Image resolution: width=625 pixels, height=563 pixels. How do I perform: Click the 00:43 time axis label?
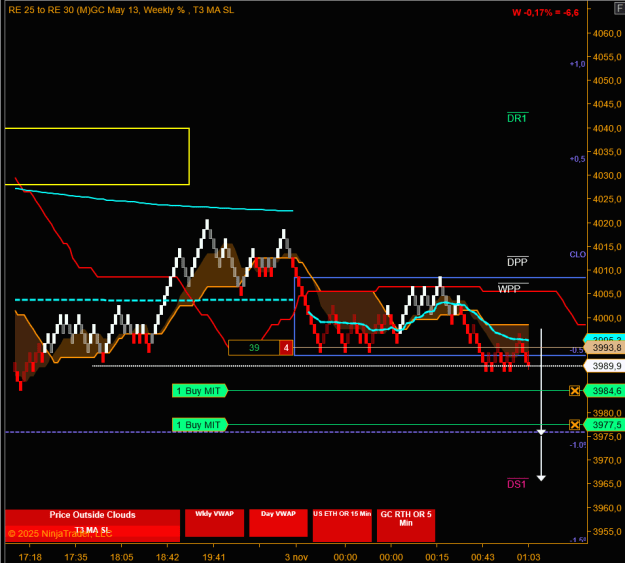482,557
